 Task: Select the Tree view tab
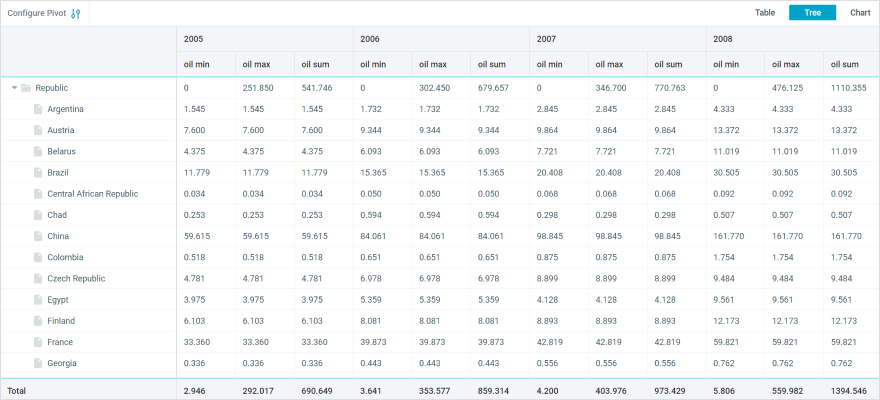pos(812,13)
